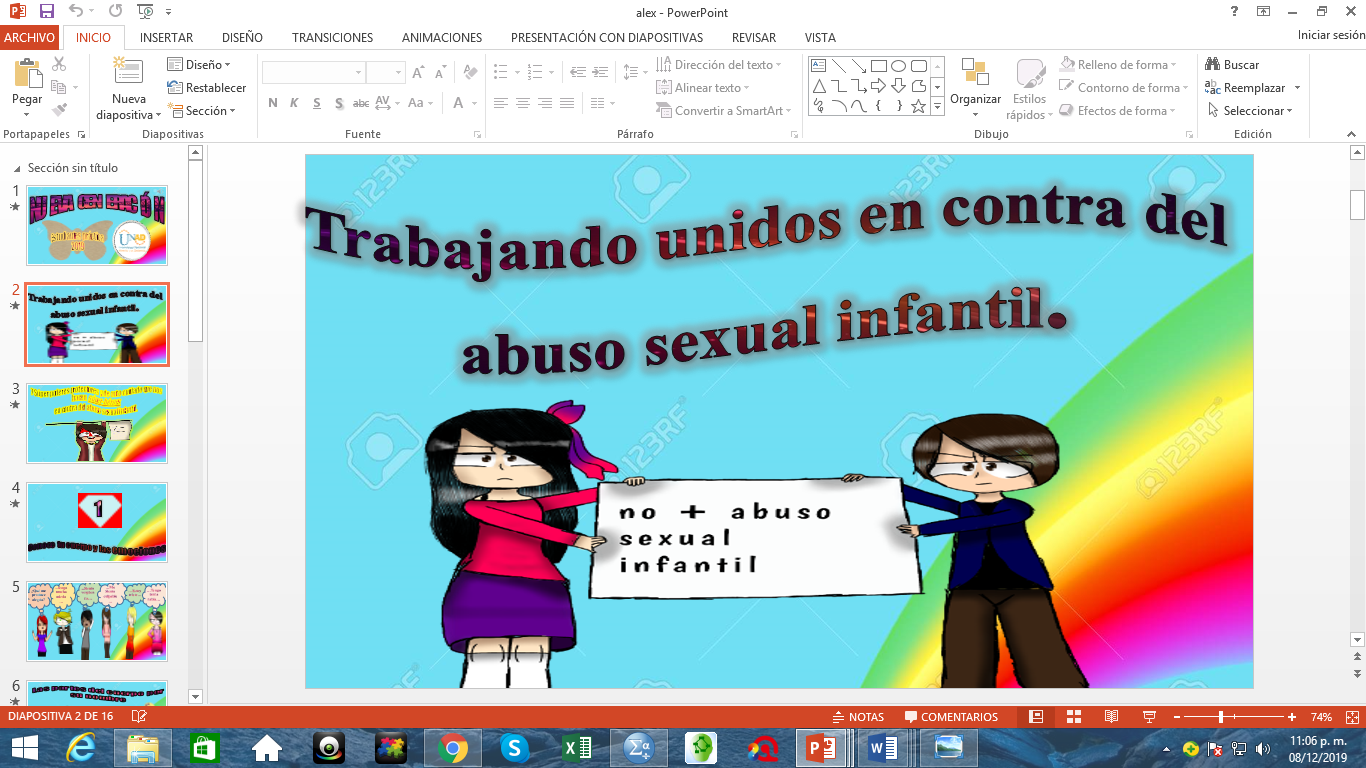1366x768 pixels.
Task: Toggle text shadow S button
Action: 339,103
